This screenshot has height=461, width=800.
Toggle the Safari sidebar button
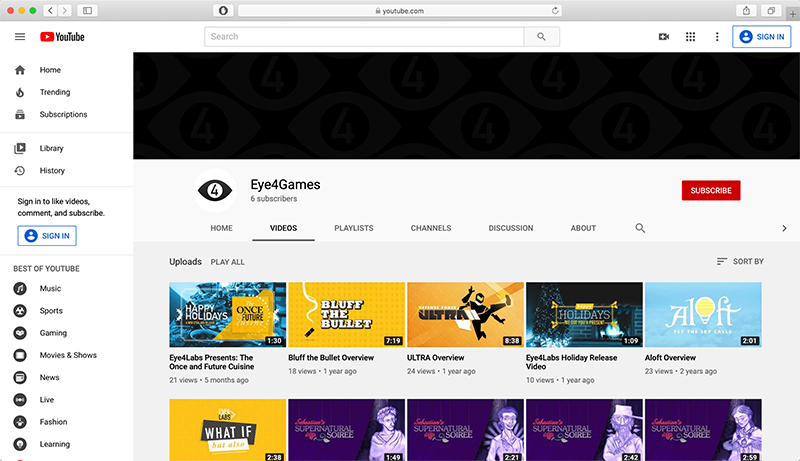pyautogui.click(x=88, y=10)
